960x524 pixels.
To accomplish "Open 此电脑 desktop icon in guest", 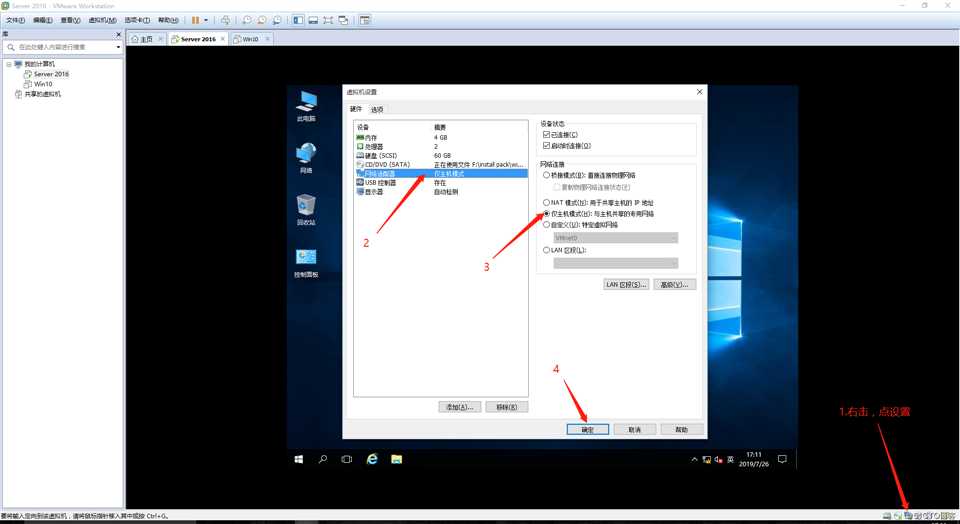I will 306,106.
